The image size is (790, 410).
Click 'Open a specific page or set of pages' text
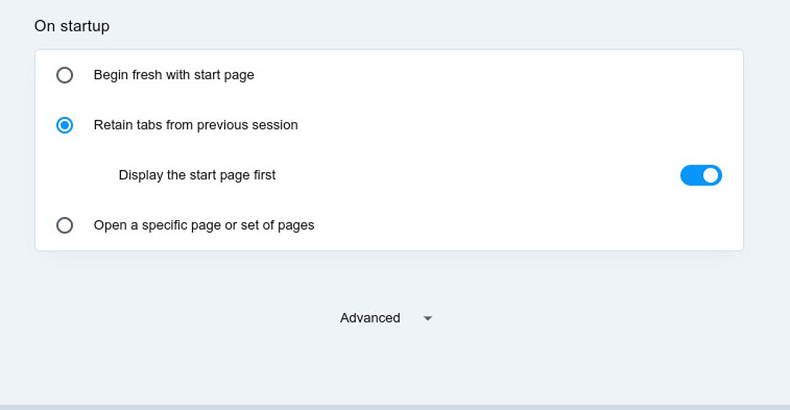pyautogui.click(x=204, y=225)
